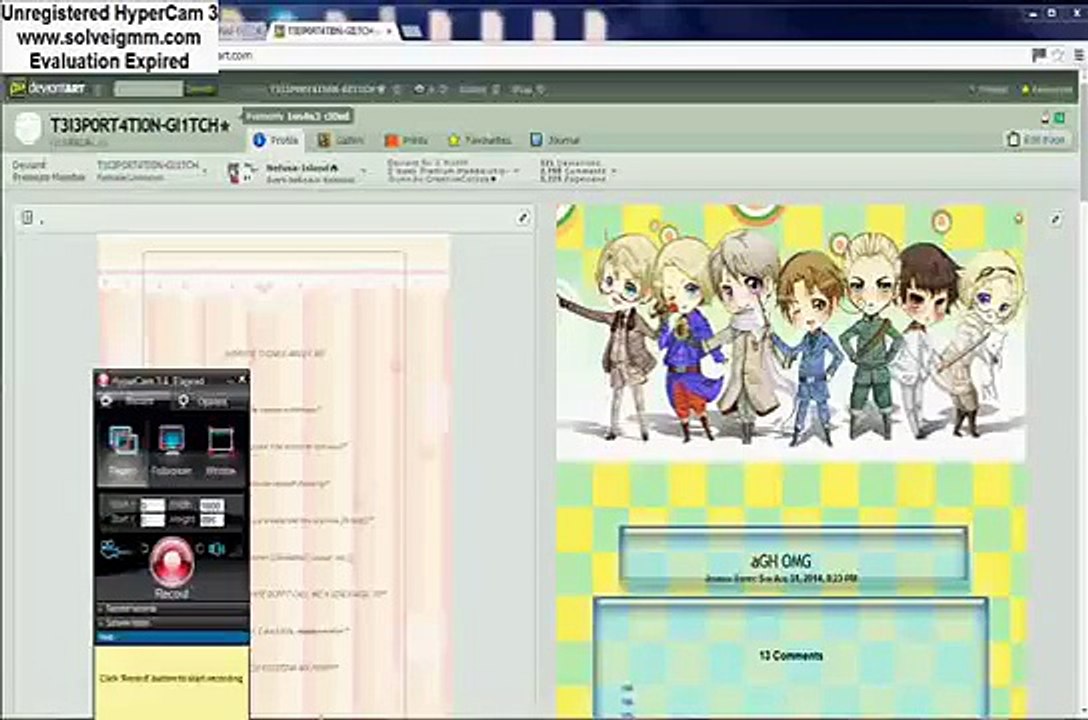1088x720 pixels.
Task: Open the Gallery tab
Action: click(341, 140)
